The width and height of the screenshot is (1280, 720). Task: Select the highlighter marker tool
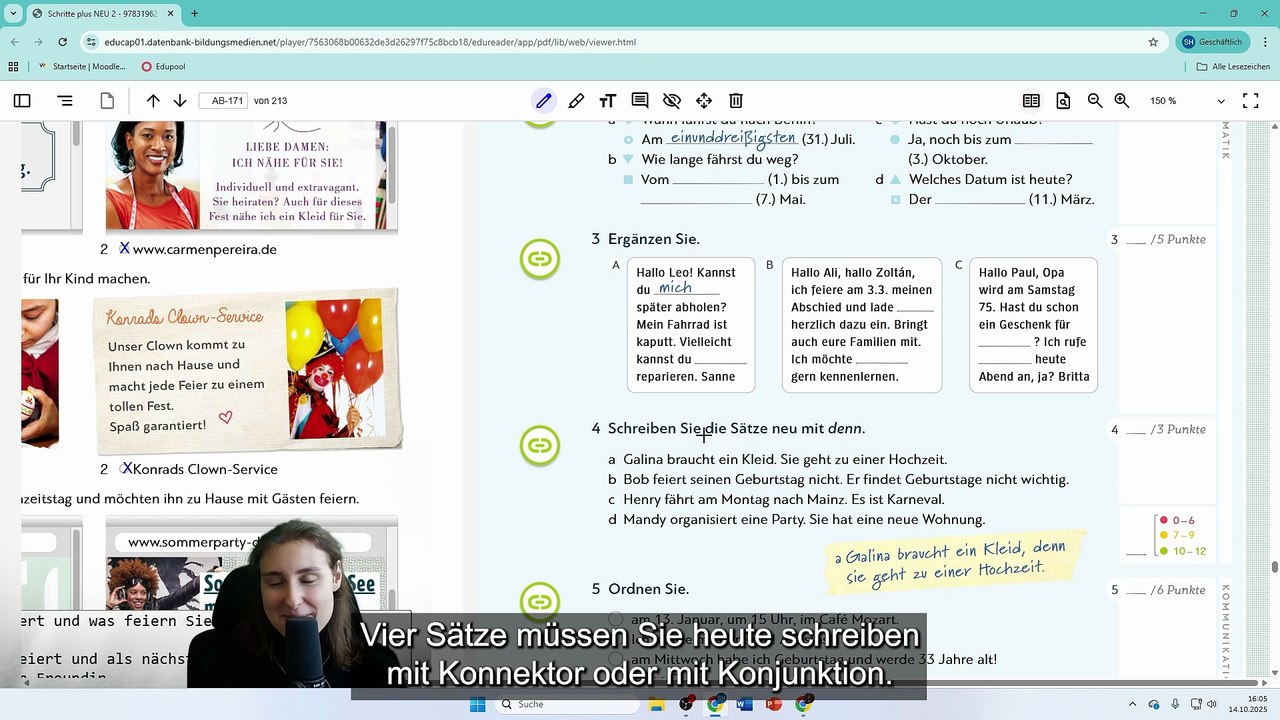point(576,101)
